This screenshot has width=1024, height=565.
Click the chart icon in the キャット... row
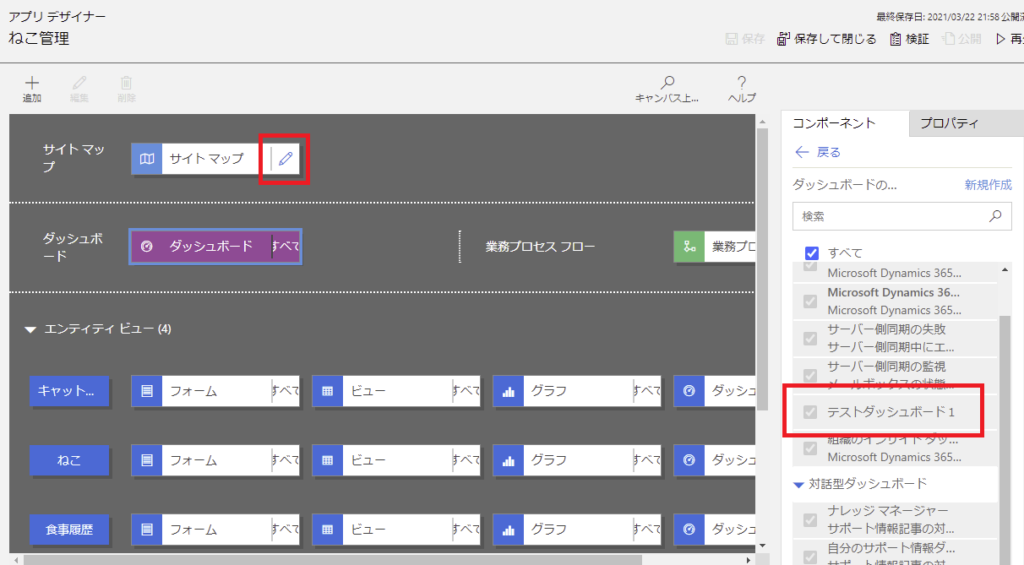point(508,391)
